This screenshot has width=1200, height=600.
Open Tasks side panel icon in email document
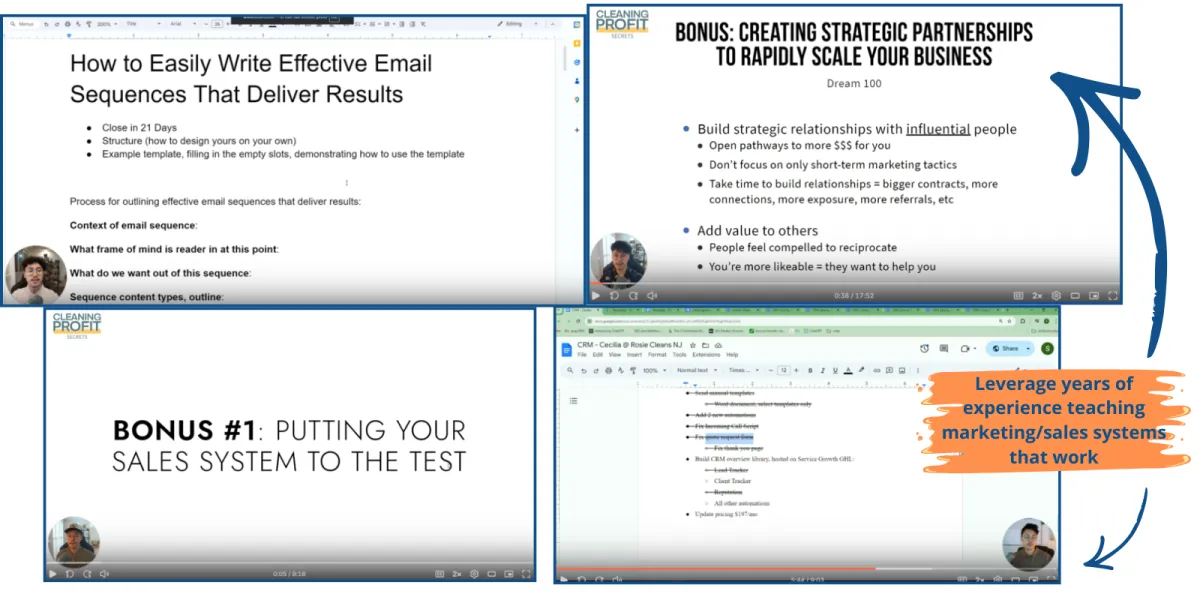point(576,62)
